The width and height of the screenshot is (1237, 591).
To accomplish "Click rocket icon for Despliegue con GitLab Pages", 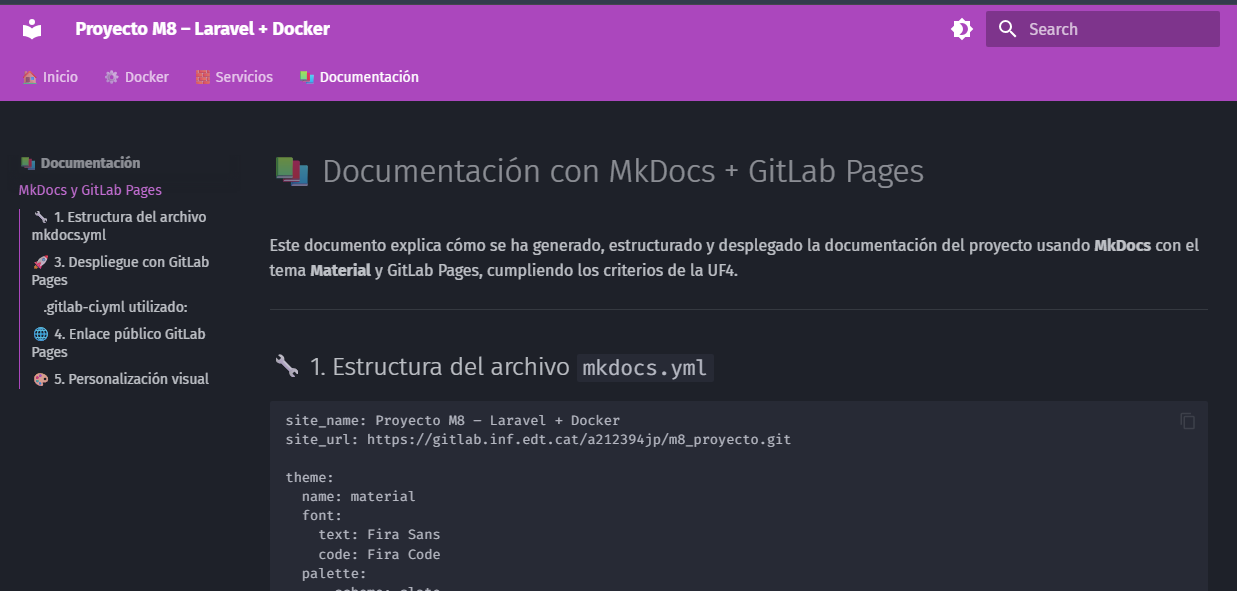I will pyautogui.click(x=40, y=262).
